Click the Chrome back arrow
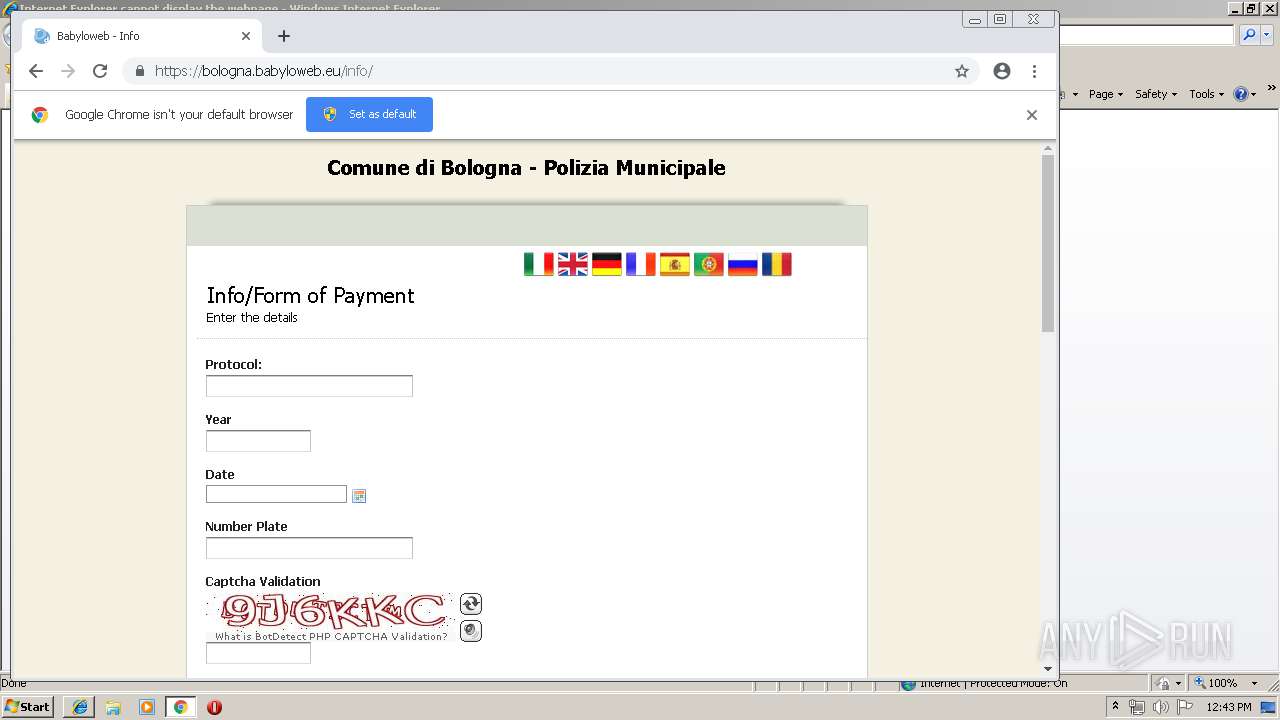The height and width of the screenshot is (720, 1280). (36, 71)
